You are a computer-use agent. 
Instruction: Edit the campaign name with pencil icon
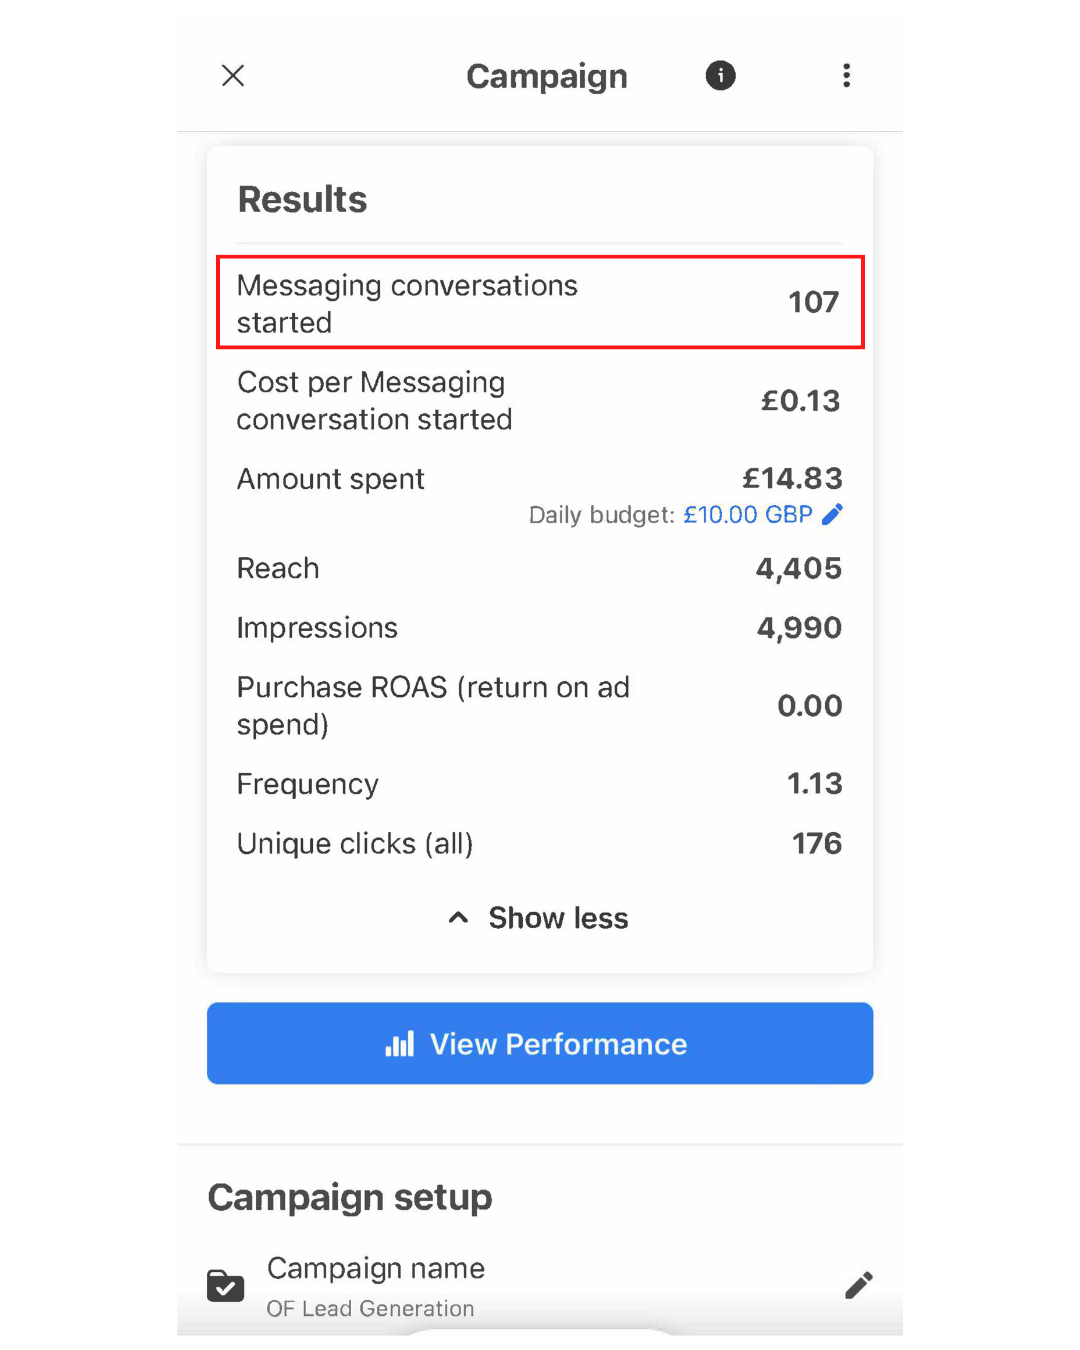[858, 1285]
